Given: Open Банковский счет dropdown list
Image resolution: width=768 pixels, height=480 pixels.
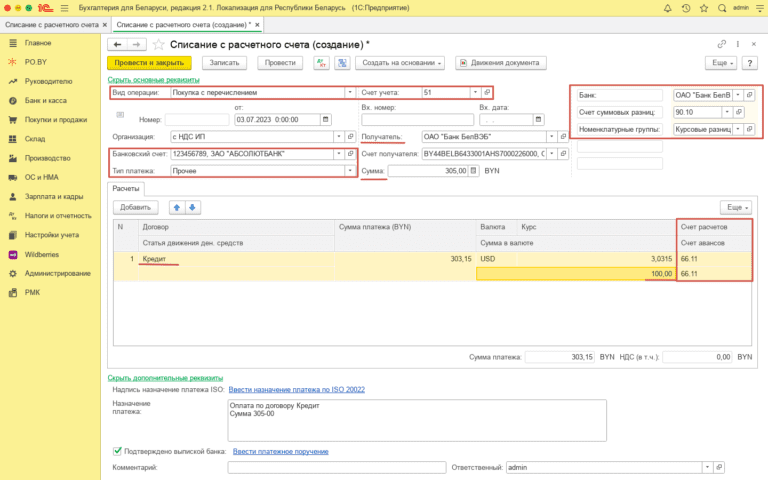Looking at the screenshot, I should (x=339, y=154).
